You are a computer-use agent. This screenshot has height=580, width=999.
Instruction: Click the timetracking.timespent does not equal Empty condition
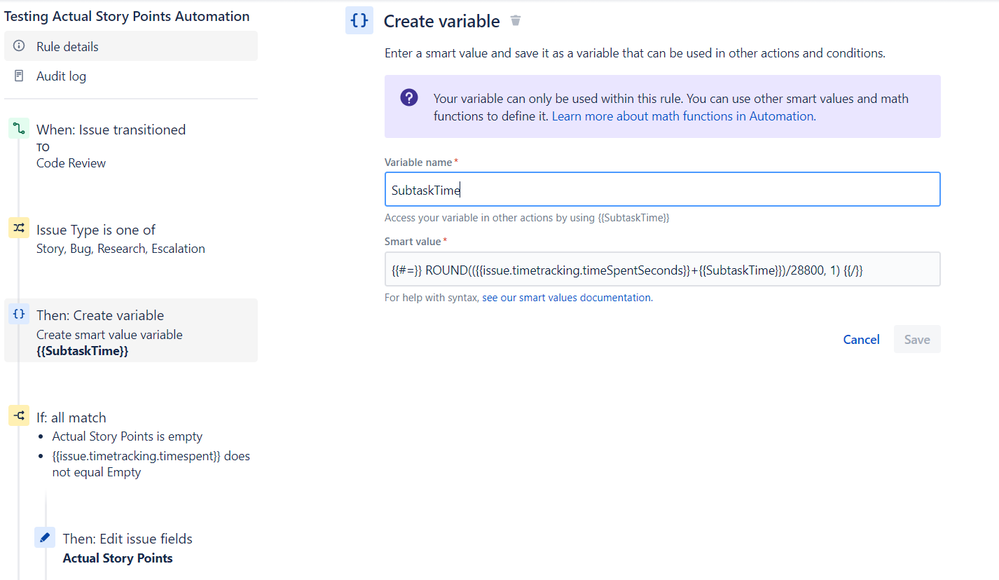point(151,464)
